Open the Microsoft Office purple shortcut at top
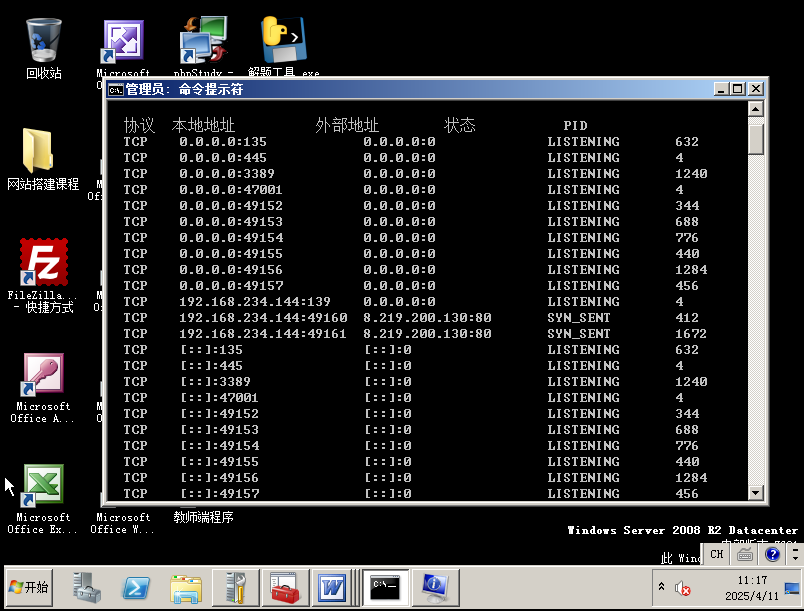Viewport: 804px width, 611px height. (x=124, y=41)
